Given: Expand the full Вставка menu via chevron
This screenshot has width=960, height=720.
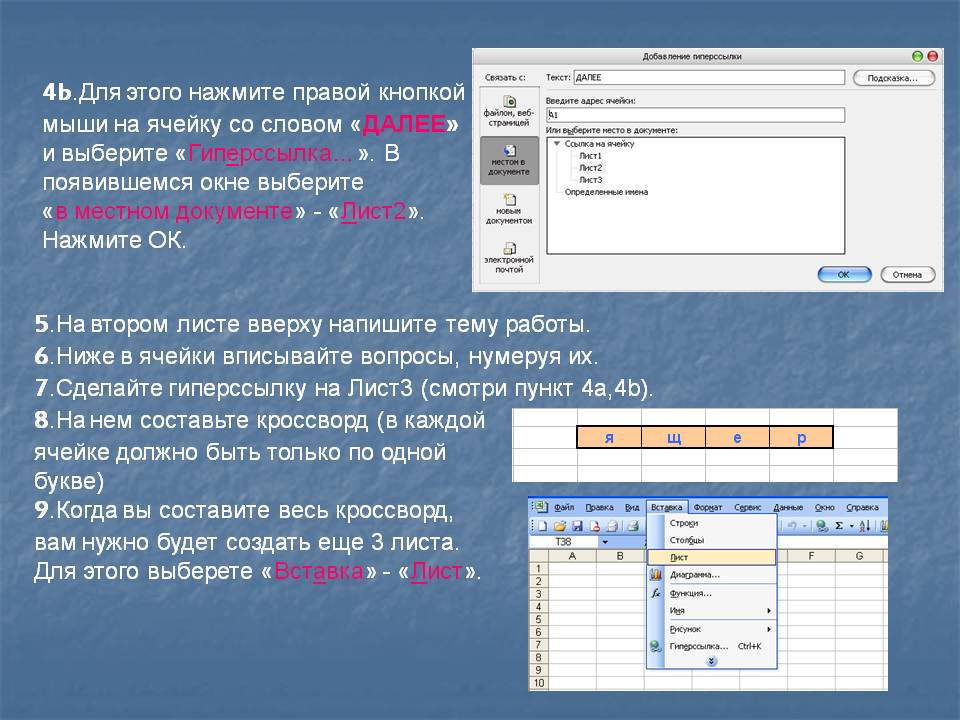Looking at the screenshot, I should point(711,662).
